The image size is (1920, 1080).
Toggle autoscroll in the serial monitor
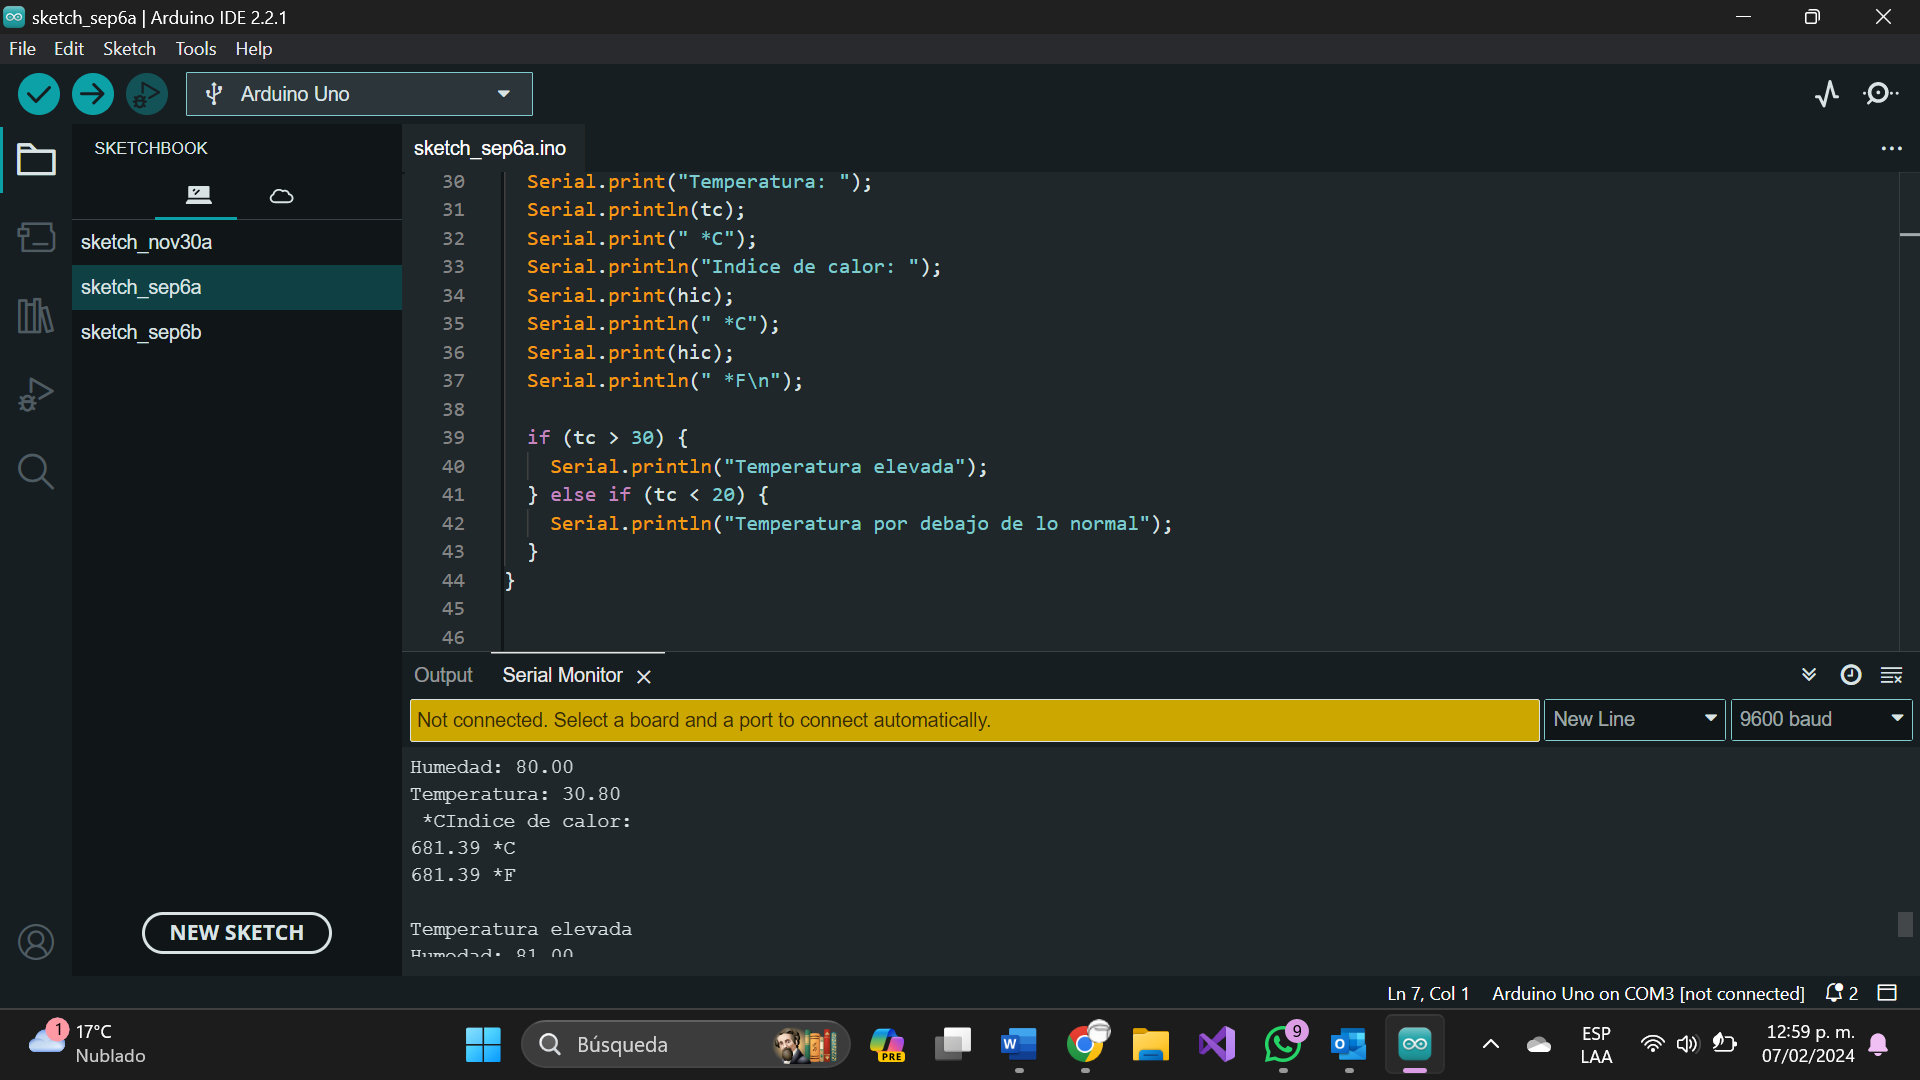coord(1809,675)
